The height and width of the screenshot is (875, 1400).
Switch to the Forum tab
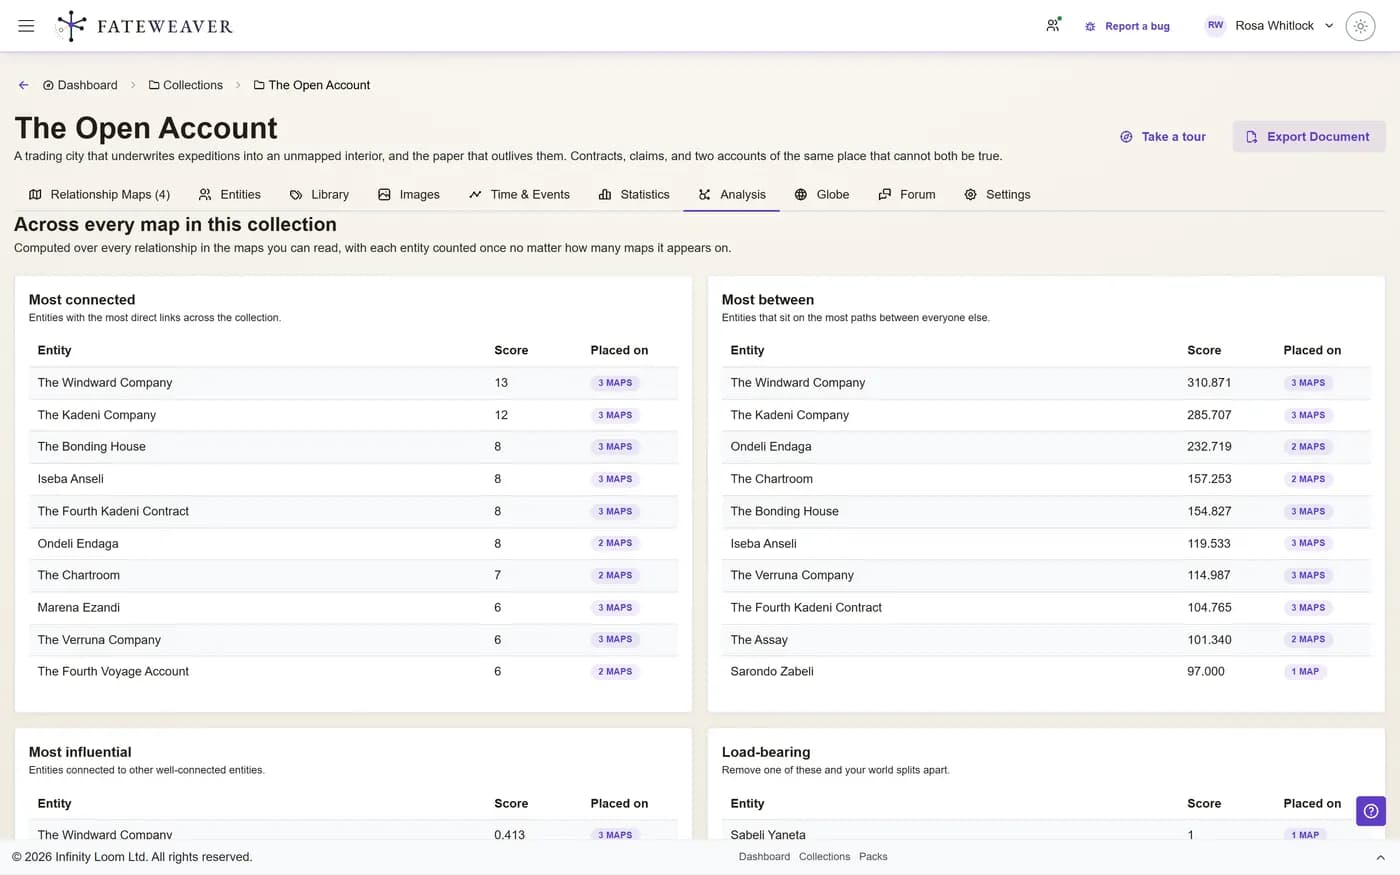click(x=907, y=194)
